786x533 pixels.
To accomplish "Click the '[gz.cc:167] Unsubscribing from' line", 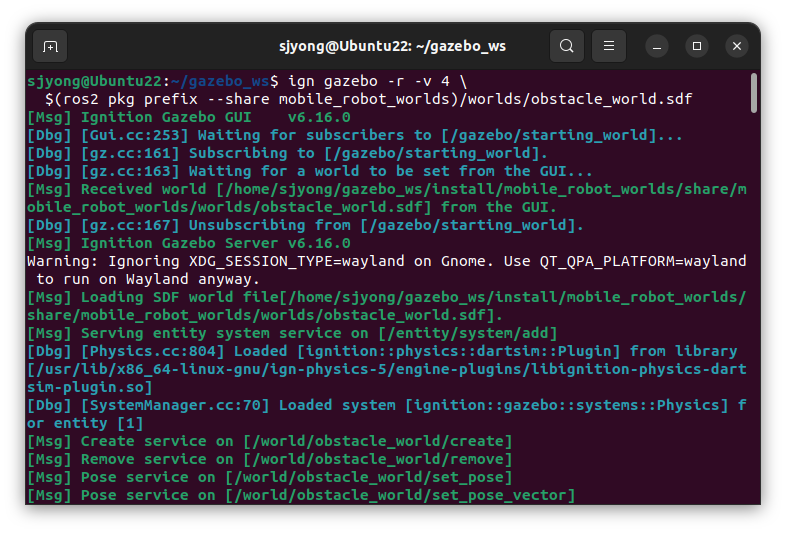I will click(305, 226).
